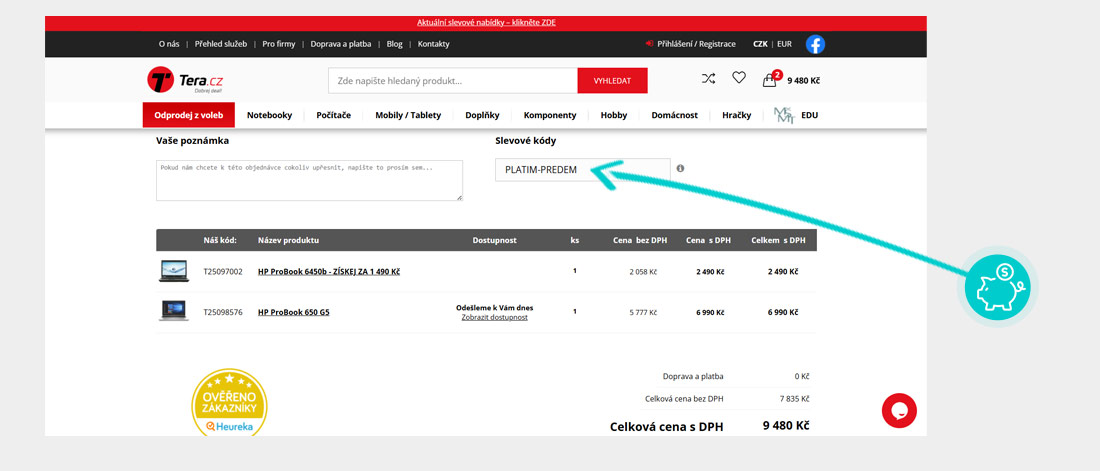This screenshot has height=471, width=1100.
Task: Click the Facebook icon in header
Action: click(x=815, y=44)
